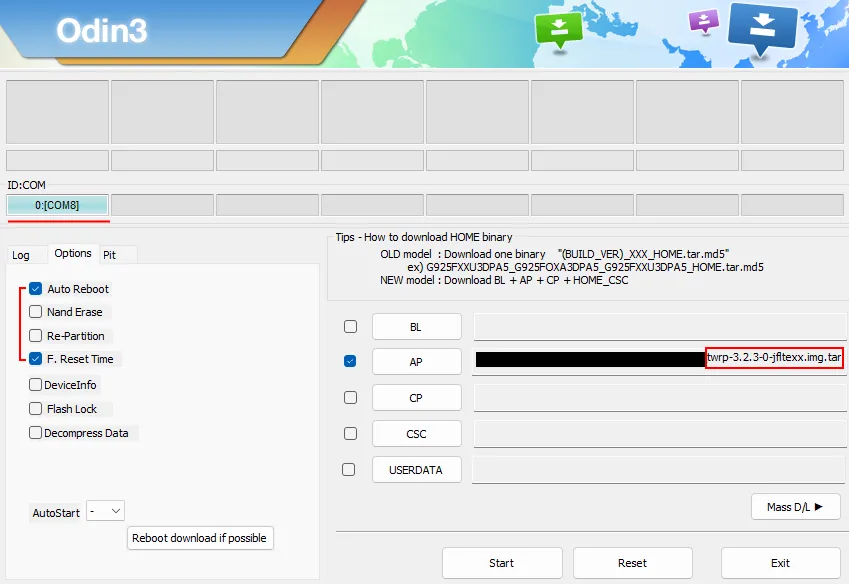
Task: Check the DeviceInfo option
Action: pyautogui.click(x=36, y=385)
